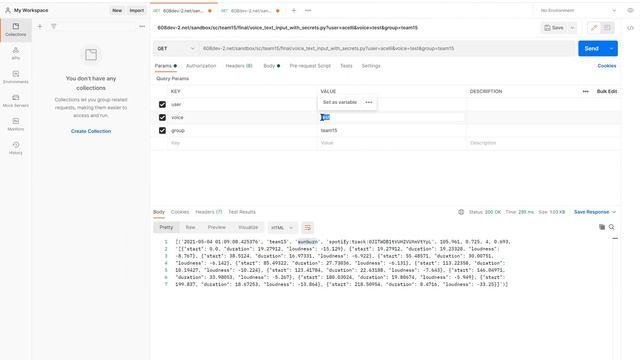640x360 pixels.
Task: Open the query params table options ellipsis
Action: (x=586, y=91)
